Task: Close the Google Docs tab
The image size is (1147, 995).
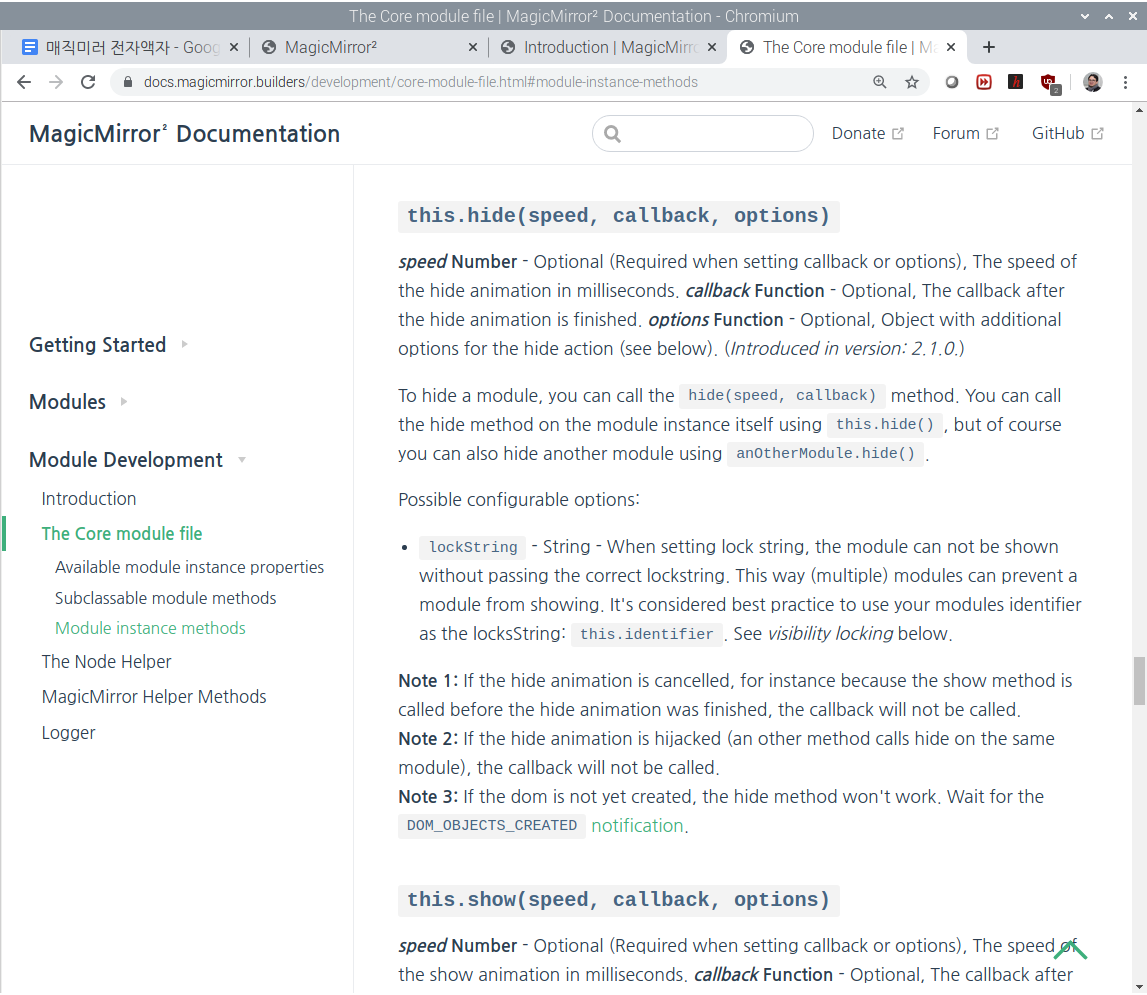Action: coord(233,47)
